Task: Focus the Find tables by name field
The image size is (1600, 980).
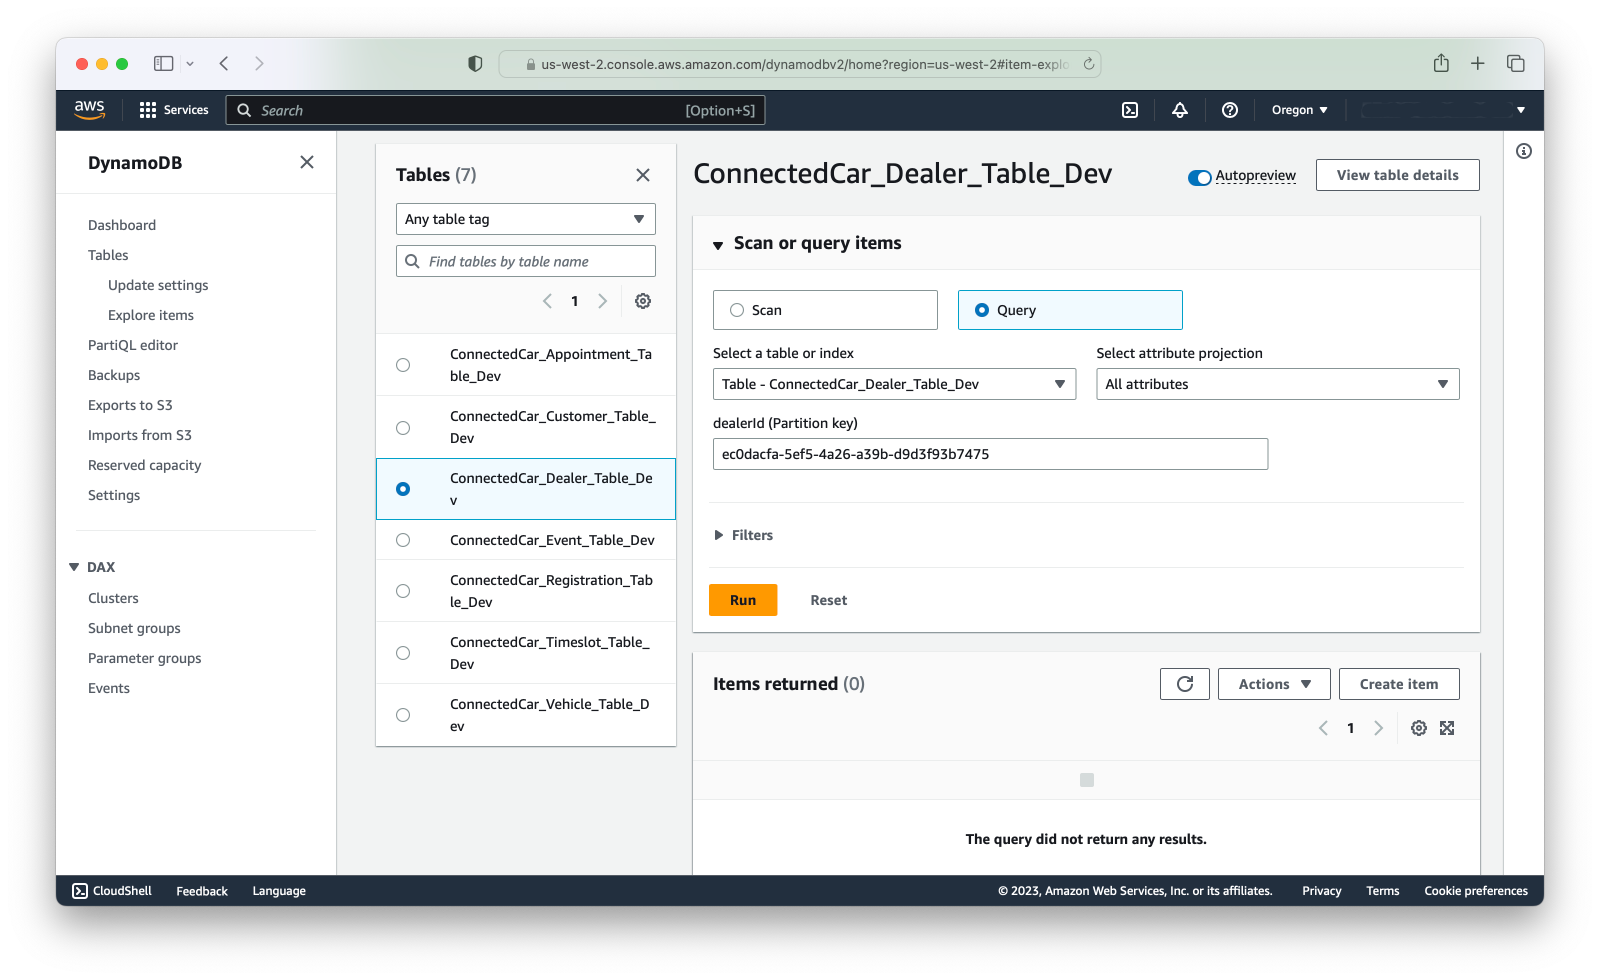Action: pyautogui.click(x=526, y=261)
